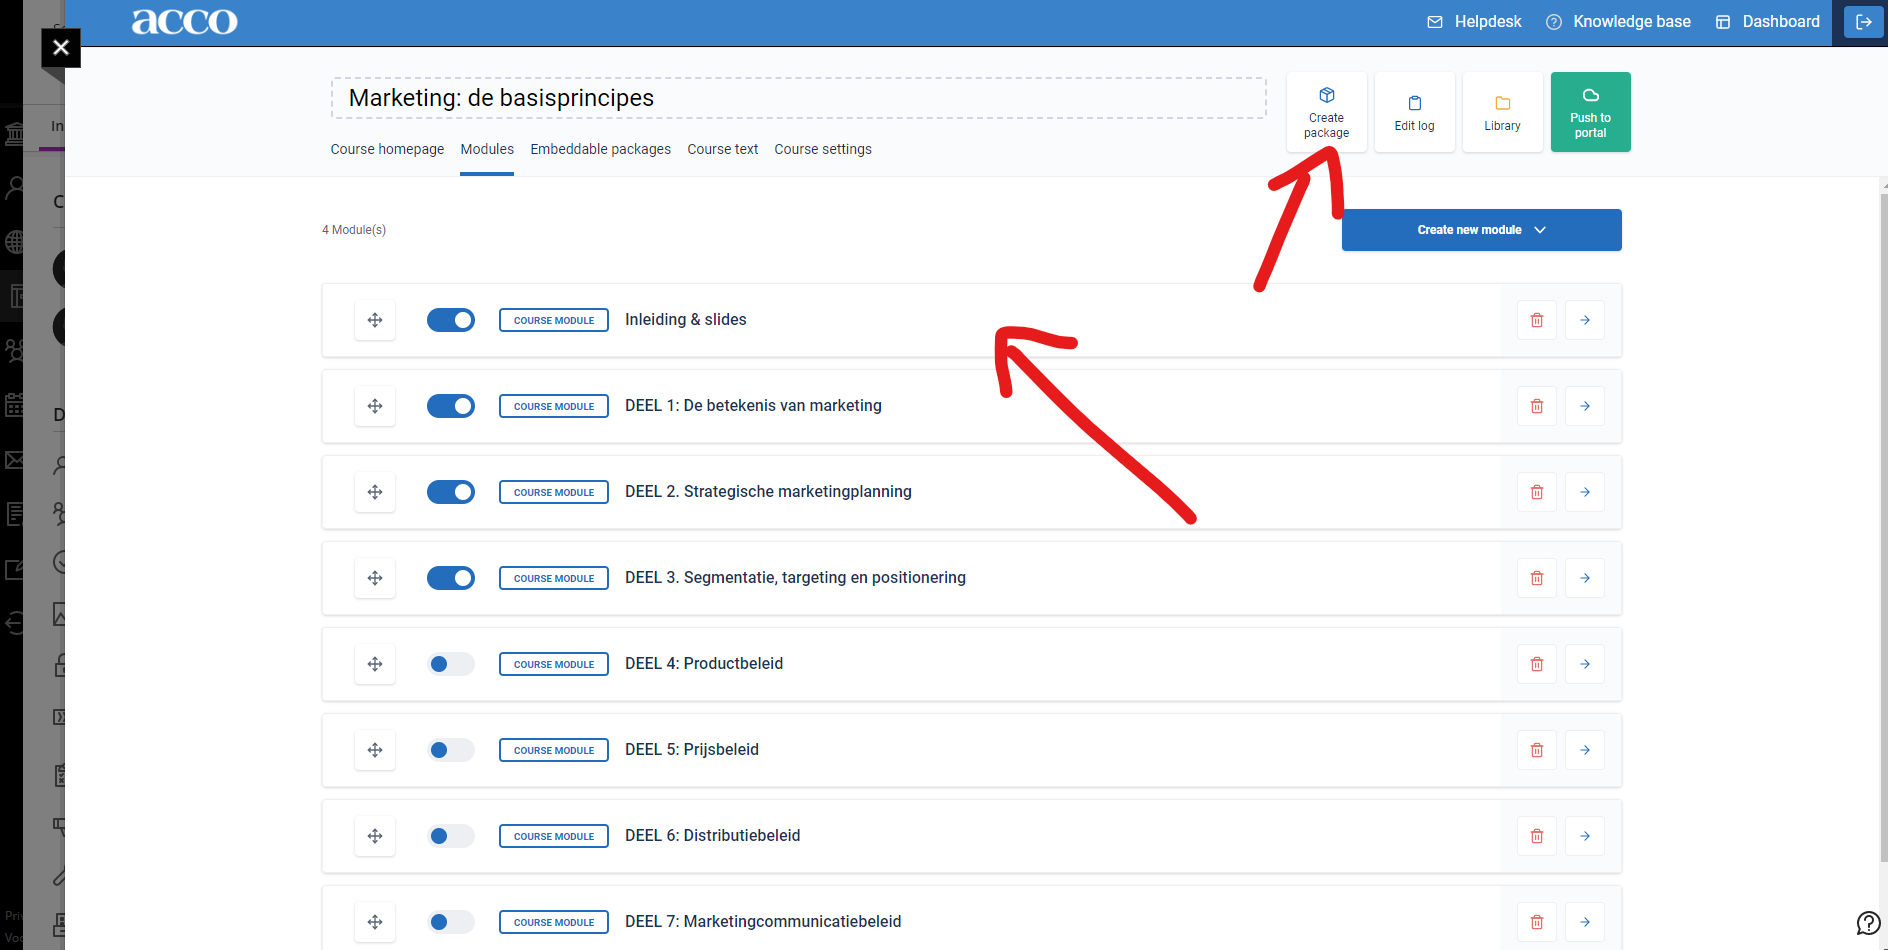Click move handle for DEEL 6: Distributiebeleid
The height and width of the screenshot is (950, 1888).
pyautogui.click(x=375, y=836)
